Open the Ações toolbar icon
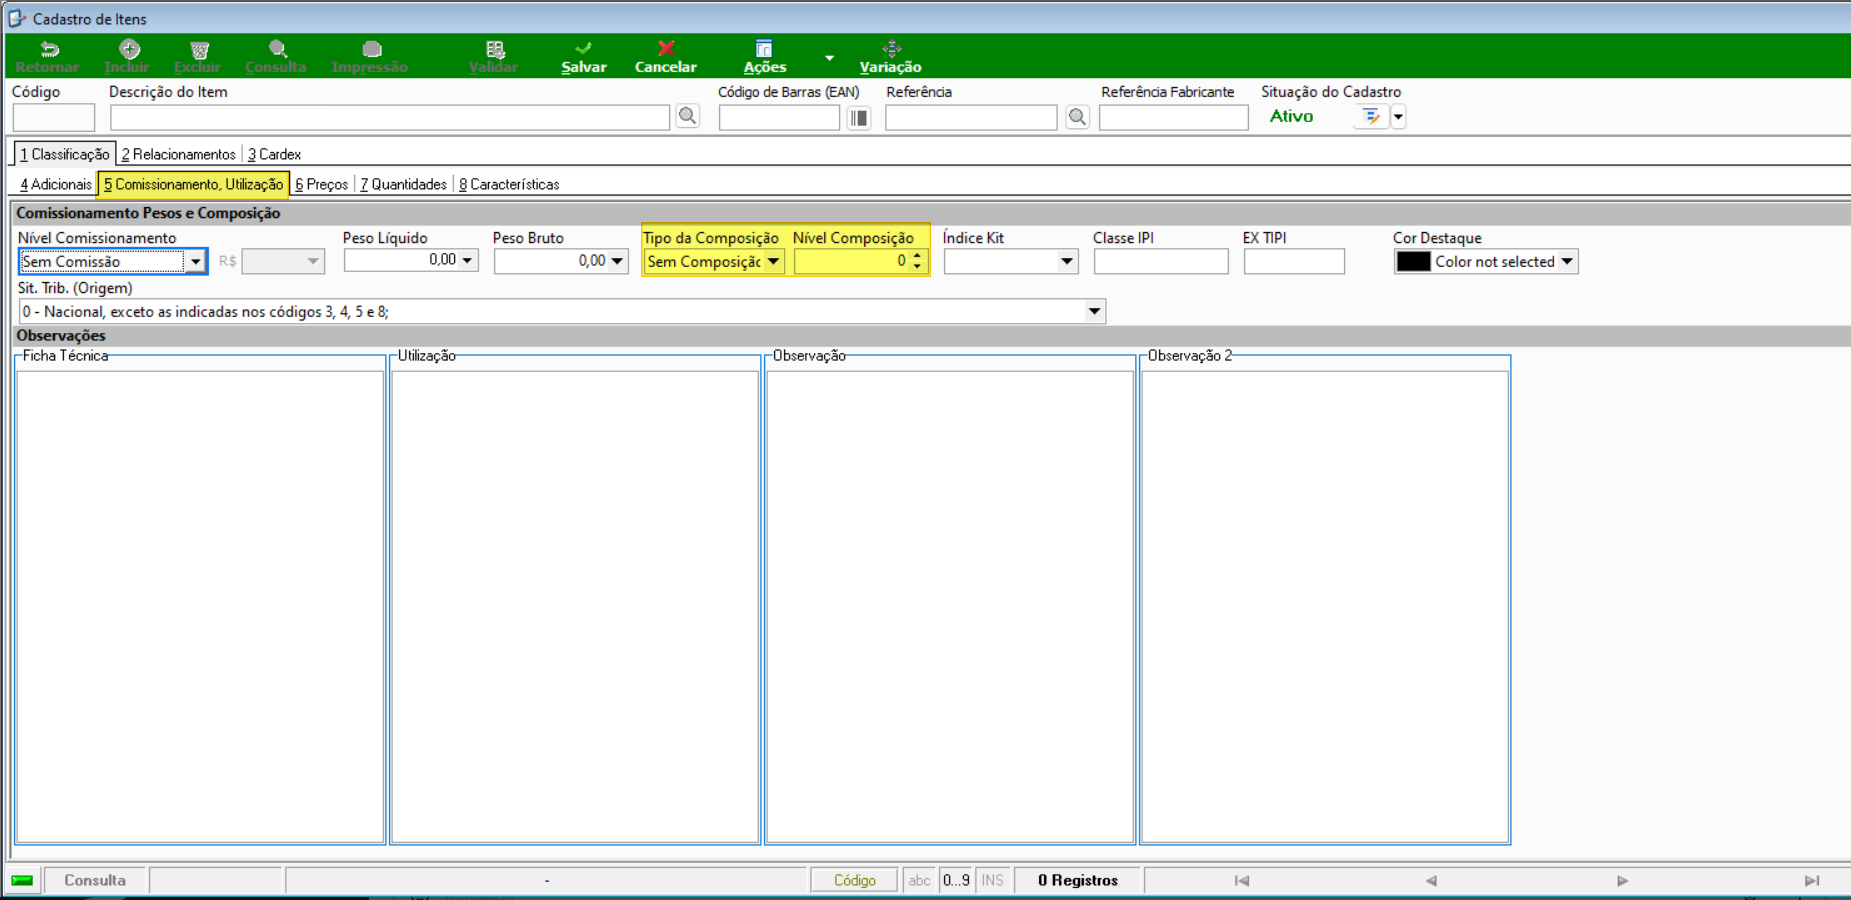This screenshot has height=900, width=1851. [x=764, y=48]
